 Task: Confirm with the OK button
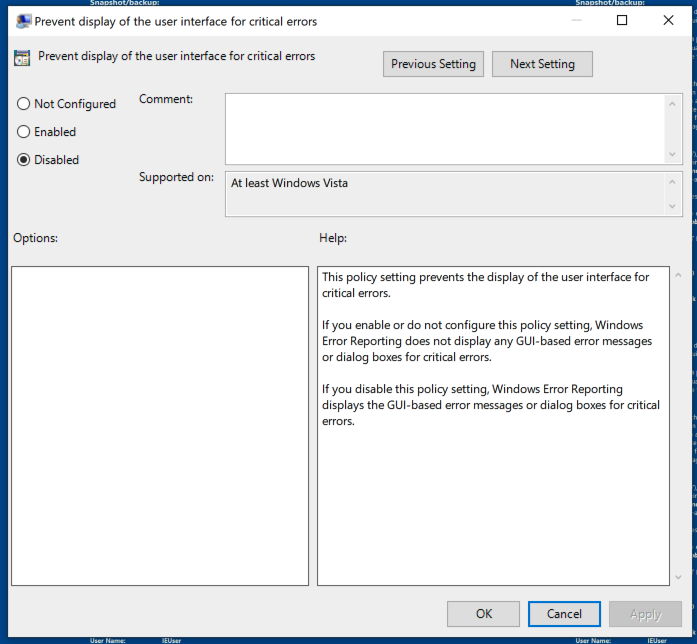tap(484, 614)
